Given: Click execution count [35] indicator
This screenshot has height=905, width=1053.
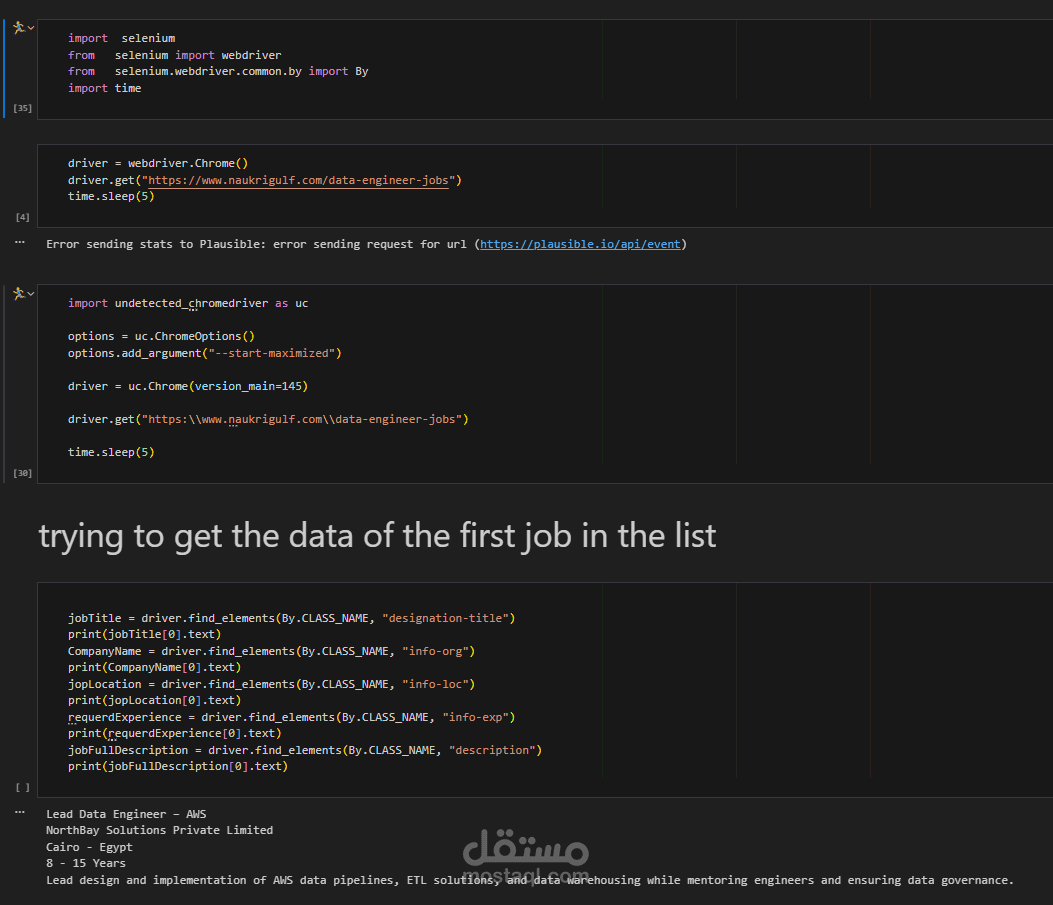Looking at the screenshot, I should coord(22,107).
